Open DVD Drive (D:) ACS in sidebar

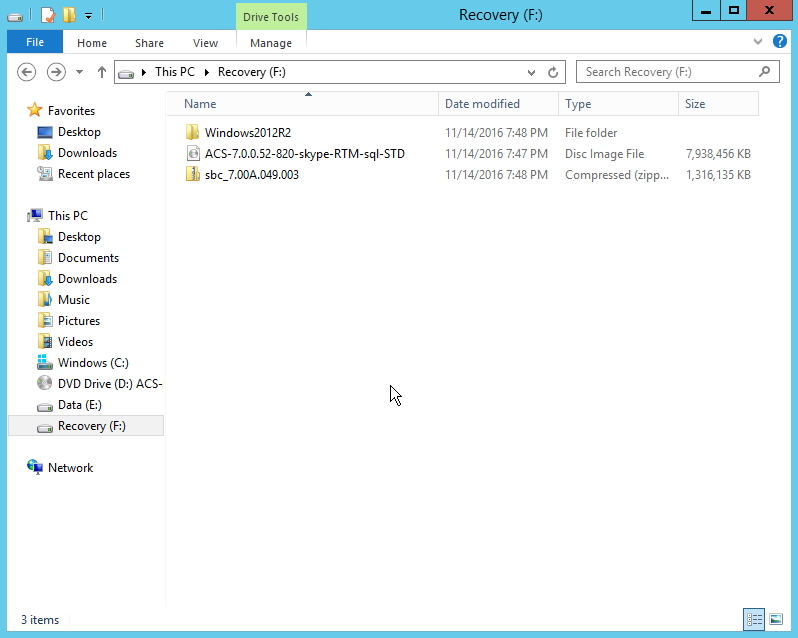(110, 384)
